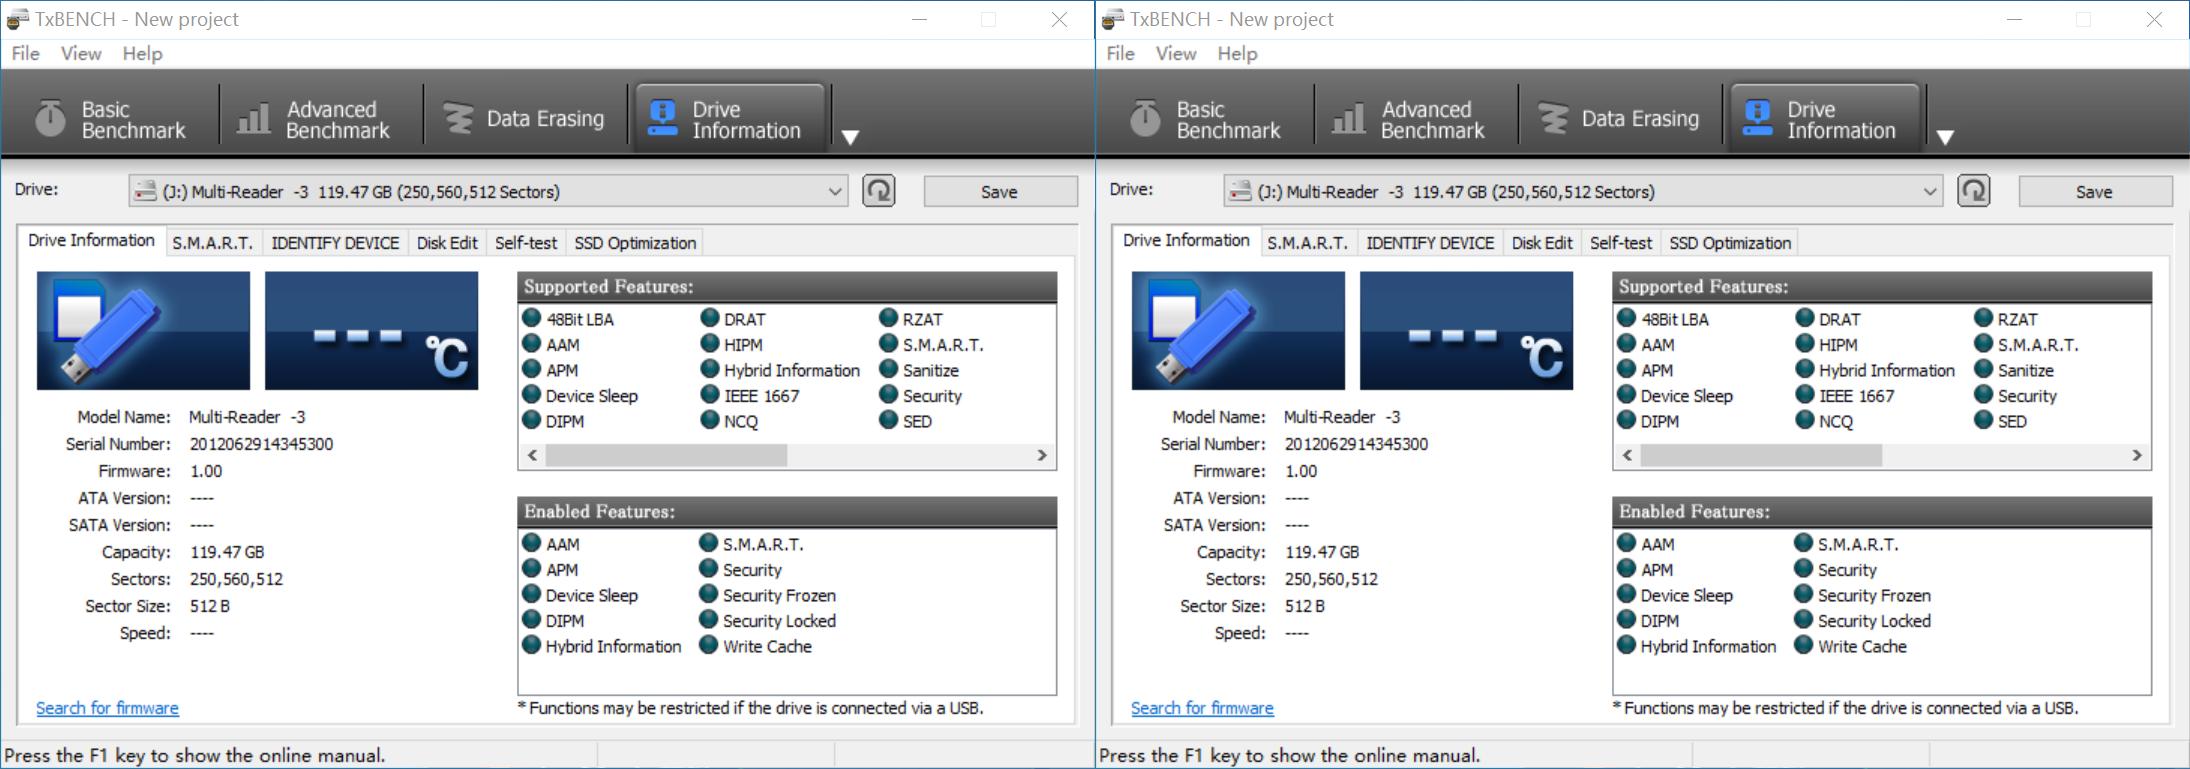Switch to Disk Edit tab in right window

1542,243
